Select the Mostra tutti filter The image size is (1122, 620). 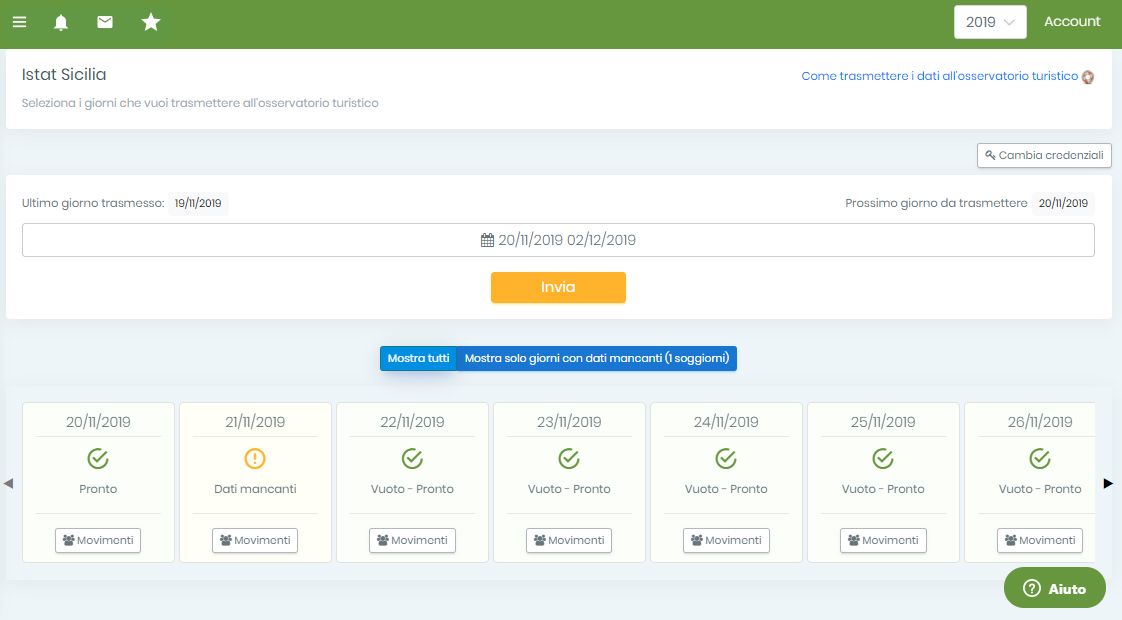(419, 358)
